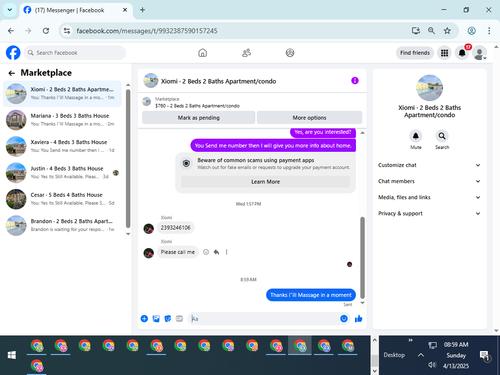Image resolution: width=500 pixels, height=375 pixels.
Task: Click the '$780 - 2 Beds 2 Baths' listing text
Action: click(197, 106)
